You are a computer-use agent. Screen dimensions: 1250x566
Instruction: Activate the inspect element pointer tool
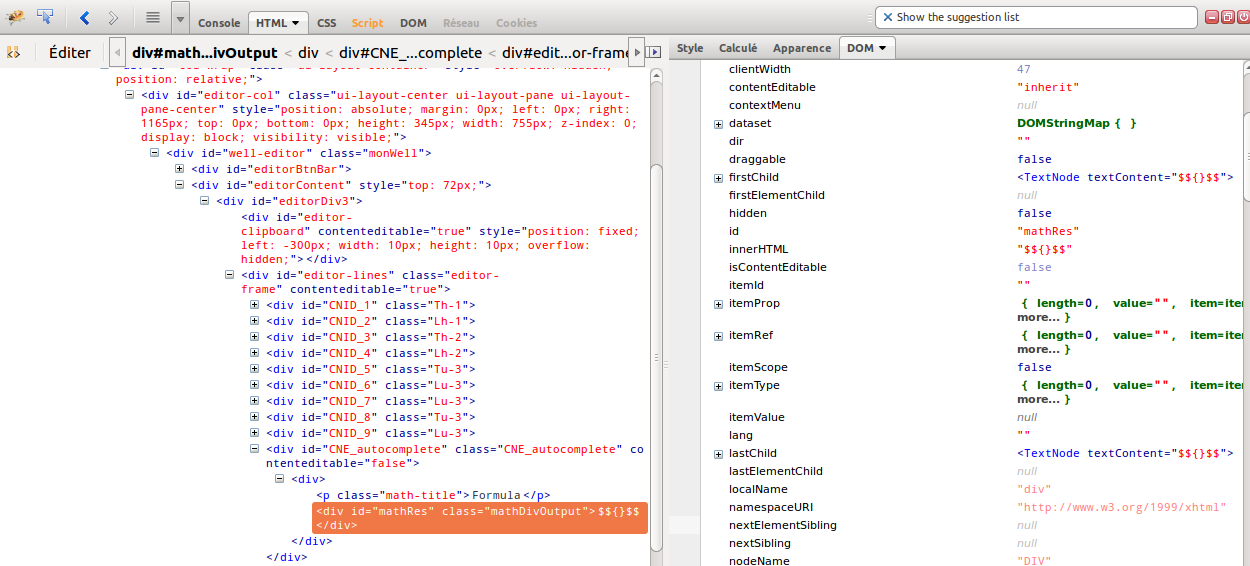[46, 17]
